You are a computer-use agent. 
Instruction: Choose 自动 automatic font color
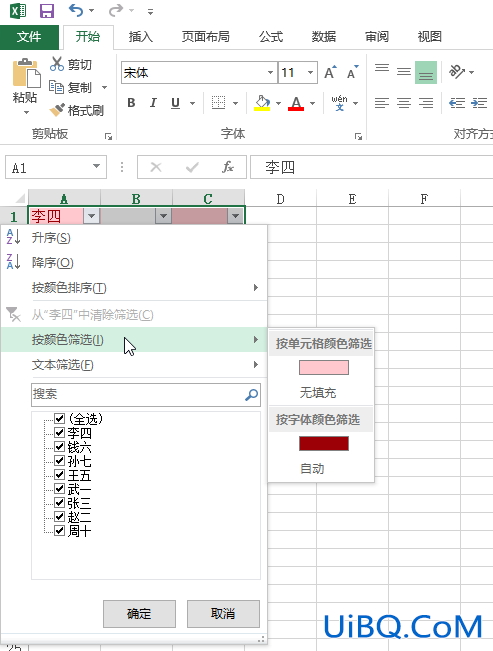pos(312,469)
